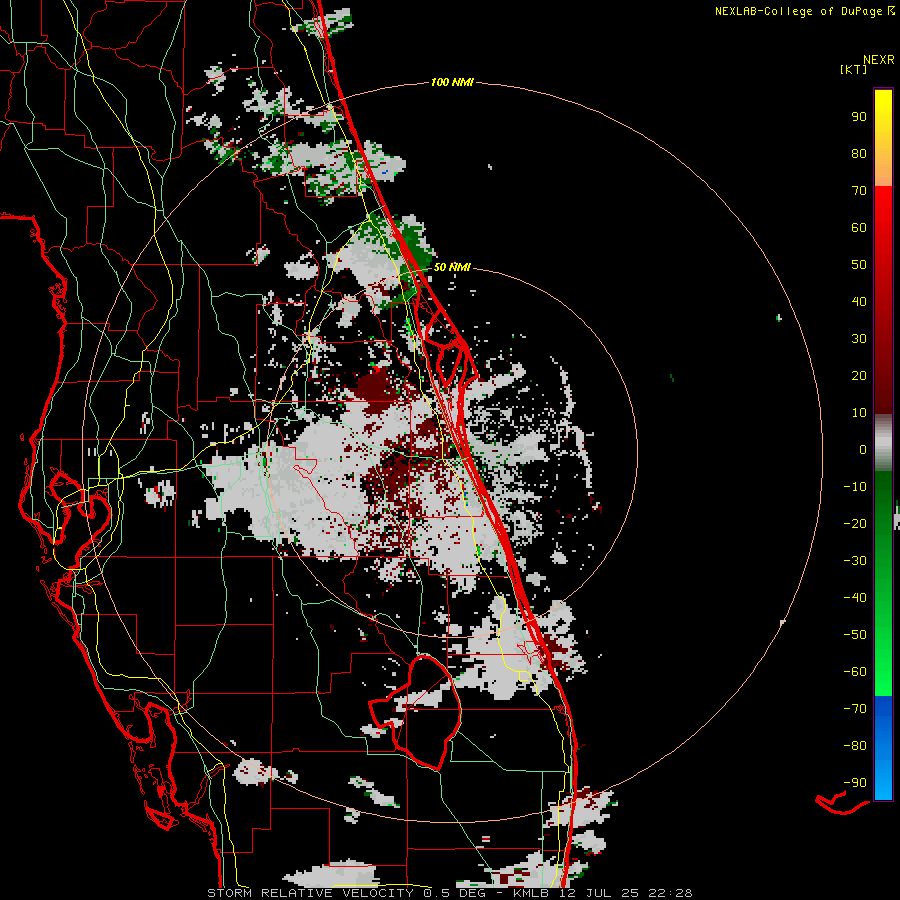The width and height of the screenshot is (900, 900).
Task: Click the 0 knot scale label
Action: 863,449
